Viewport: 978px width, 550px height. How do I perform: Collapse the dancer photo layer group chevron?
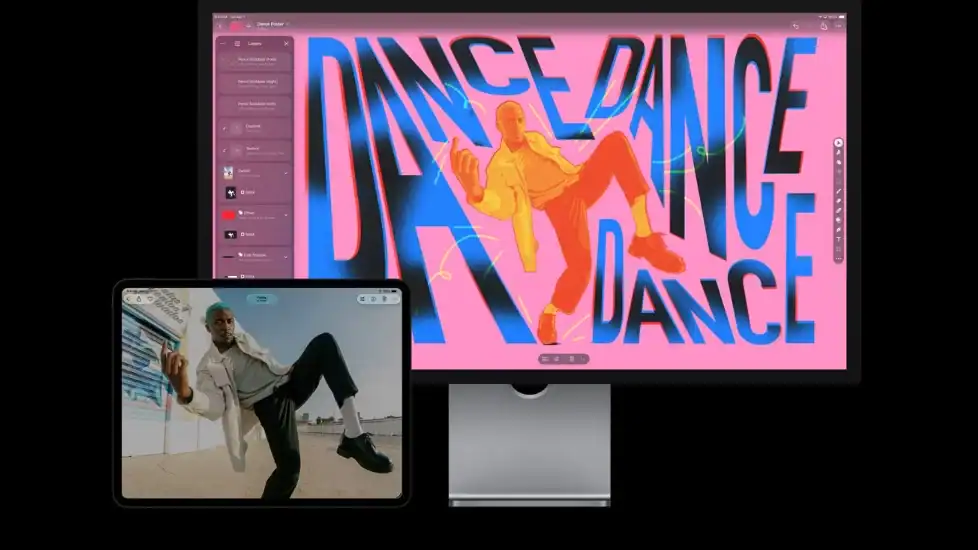[286, 173]
